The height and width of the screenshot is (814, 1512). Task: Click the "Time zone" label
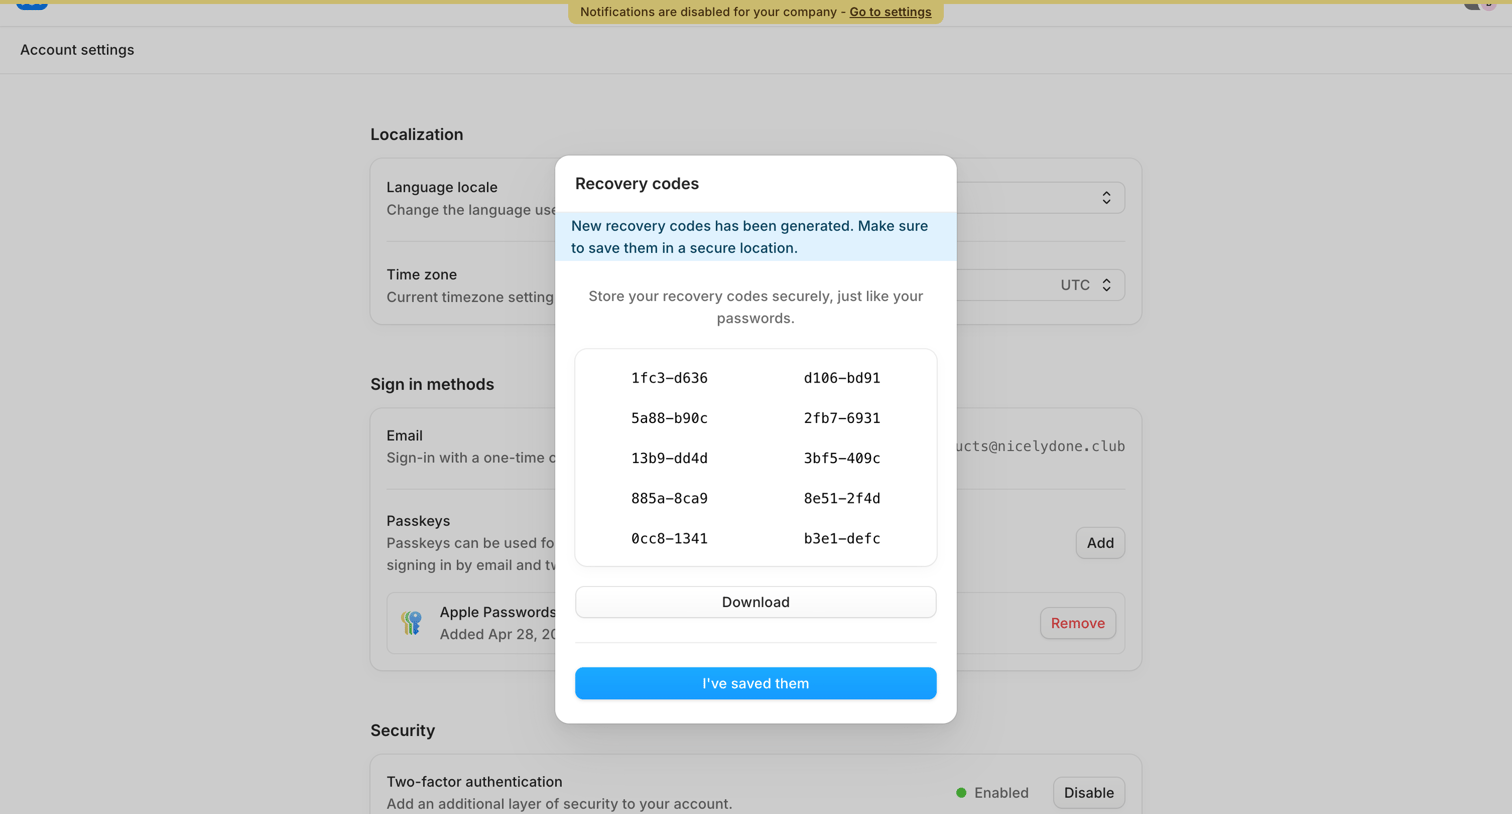[x=422, y=274]
